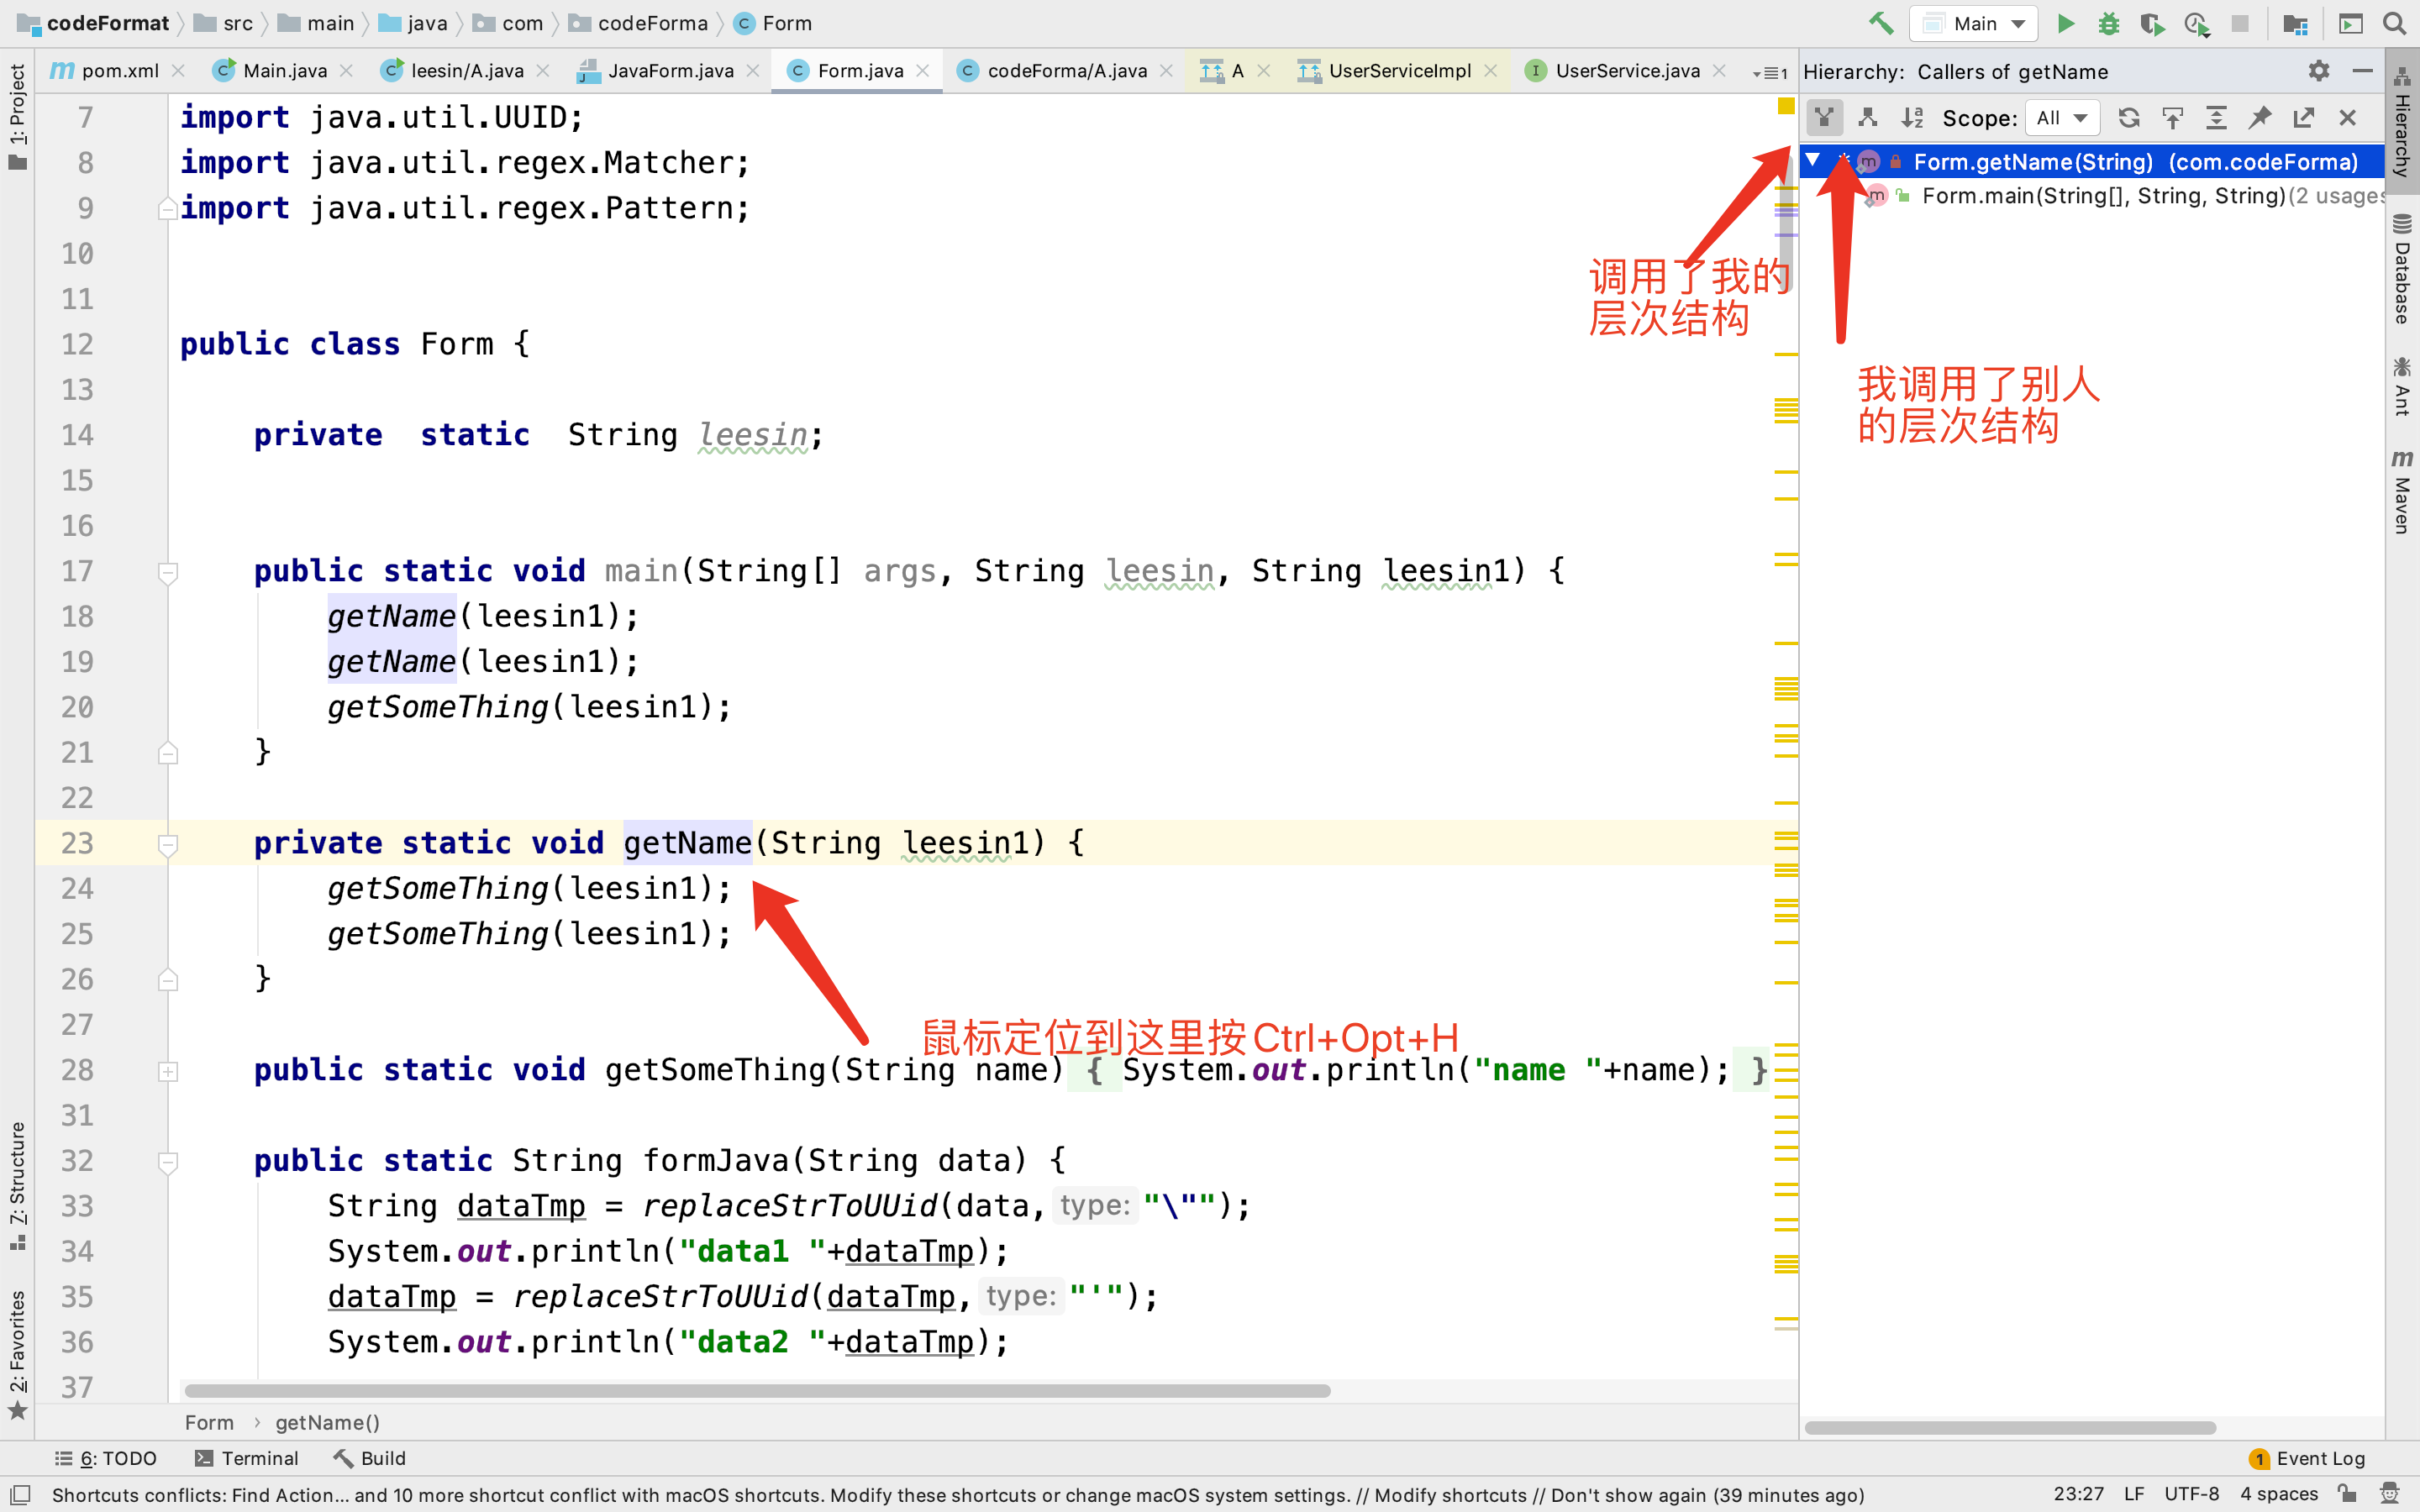Toggle Caller Methods Hierarchy view
This screenshot has height=1512, width=2420.
1824,118
